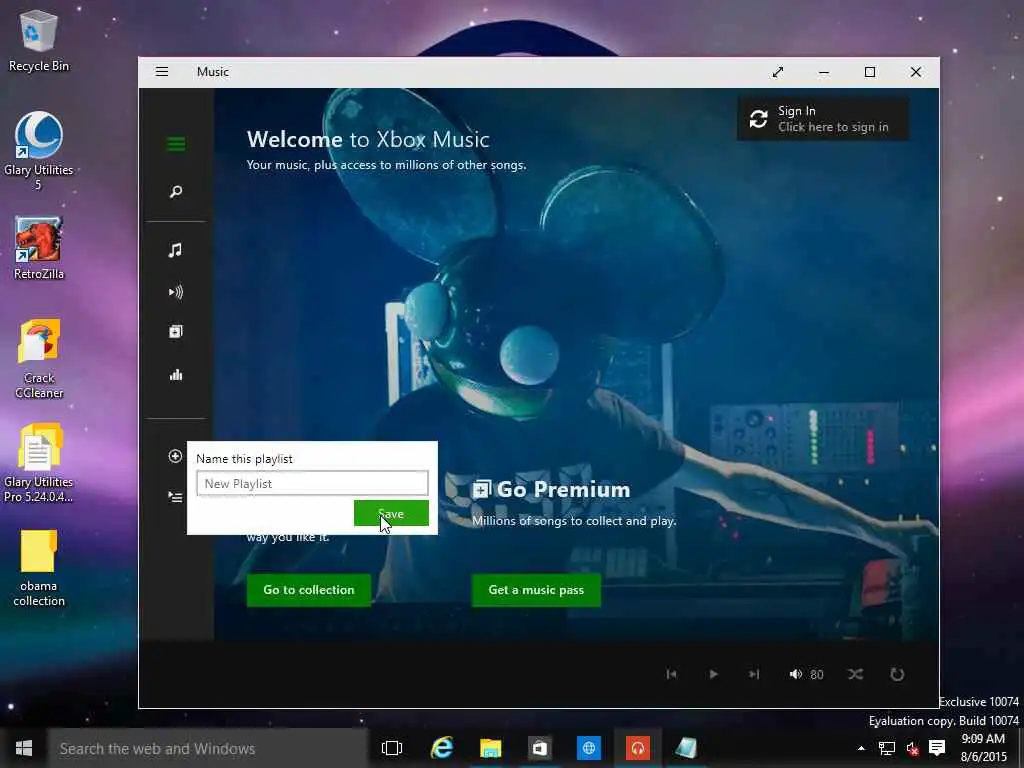1024x768 pixels.
Task: Open the radio speaker icon in sidebar
Action: (x=176, y=292)
